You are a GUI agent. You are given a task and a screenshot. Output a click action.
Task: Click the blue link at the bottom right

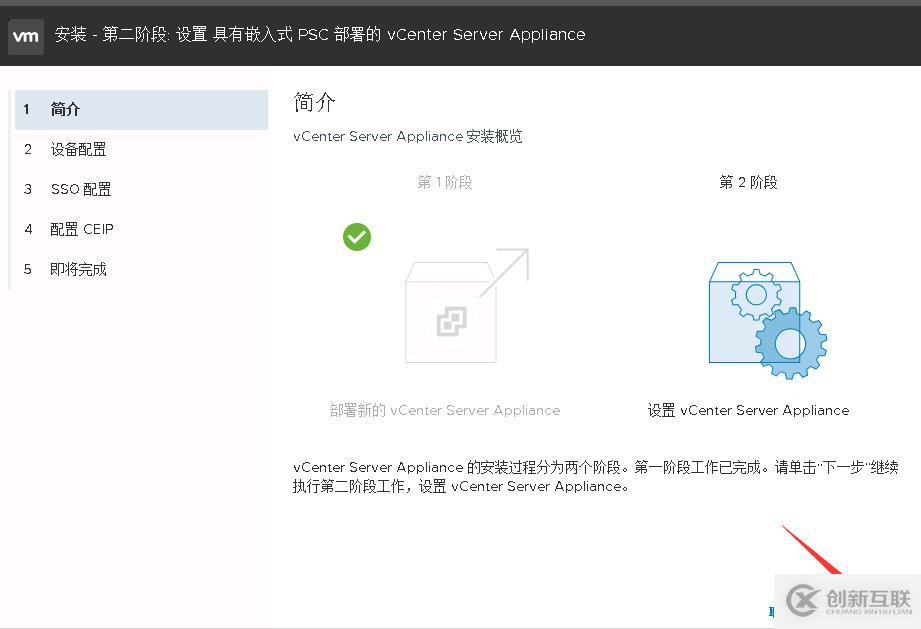[x=773, y=611]
